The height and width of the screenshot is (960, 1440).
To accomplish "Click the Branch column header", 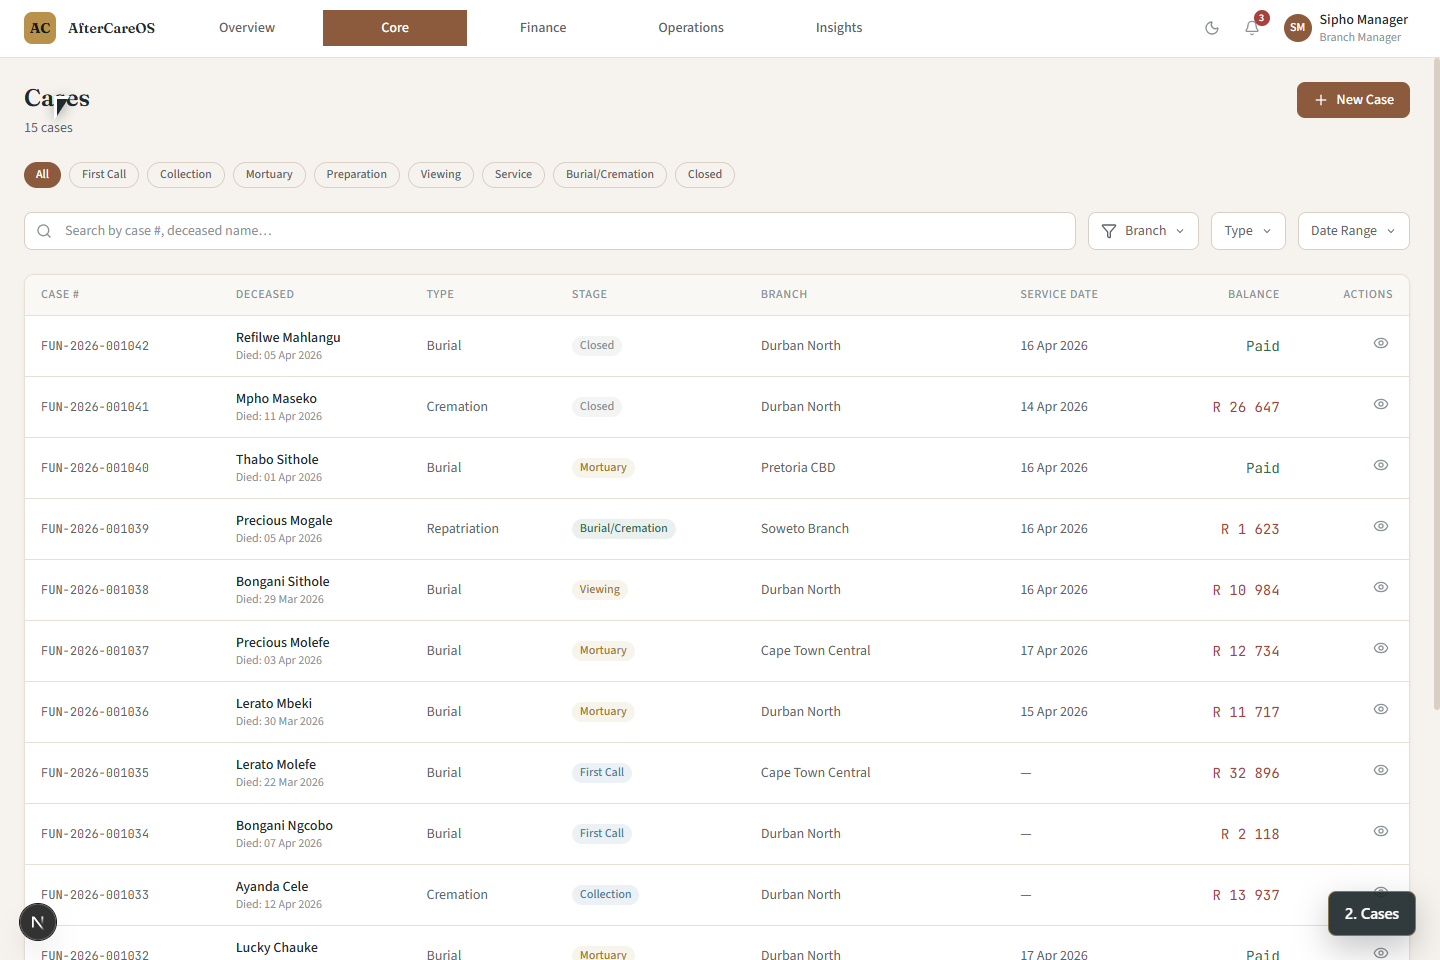I will click(x=784, y=294).
